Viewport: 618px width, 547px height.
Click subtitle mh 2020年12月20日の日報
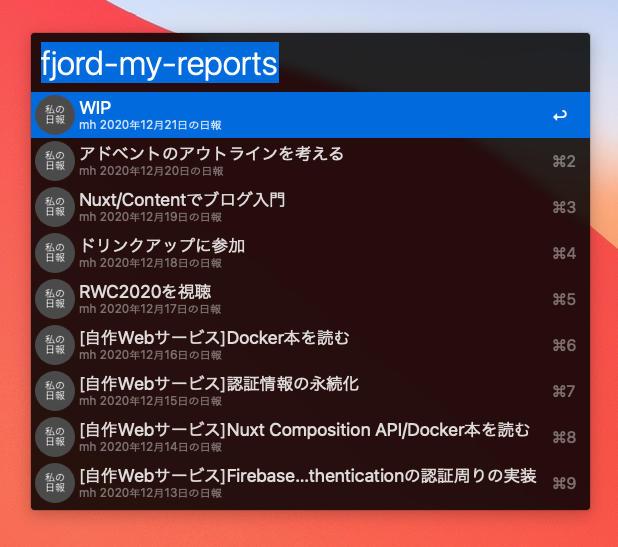click(x=151, y=171)
